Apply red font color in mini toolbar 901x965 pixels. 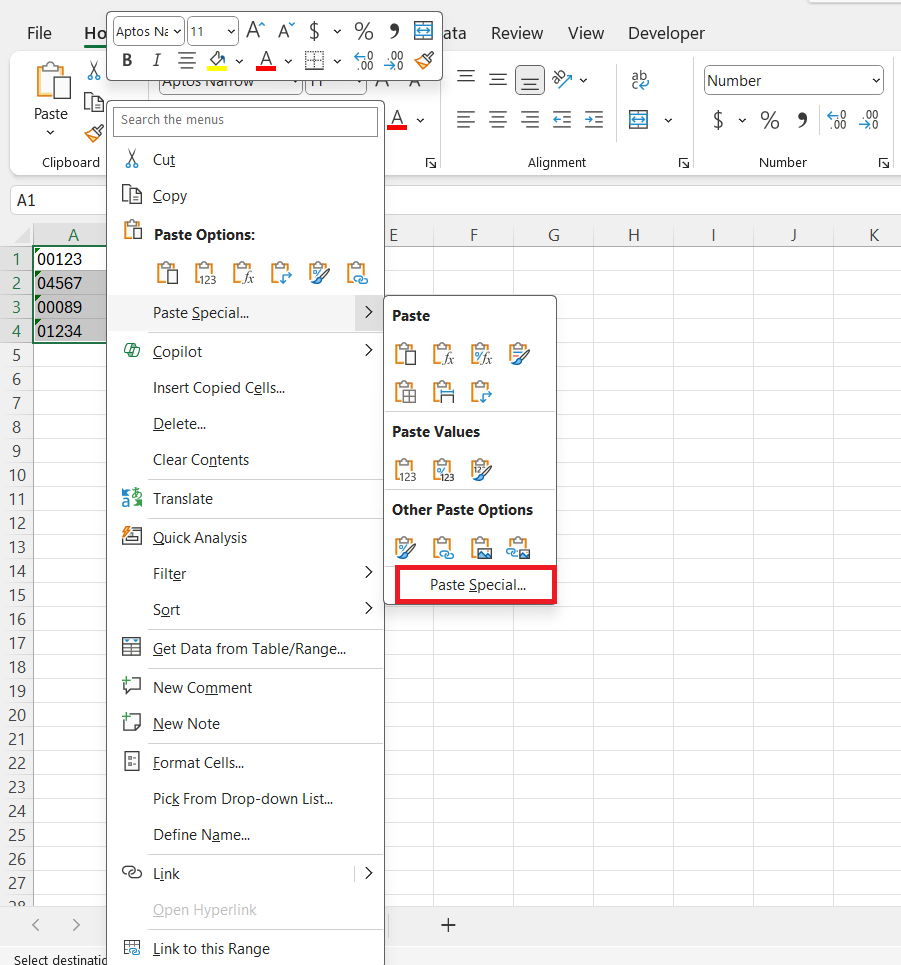[266, 60]
